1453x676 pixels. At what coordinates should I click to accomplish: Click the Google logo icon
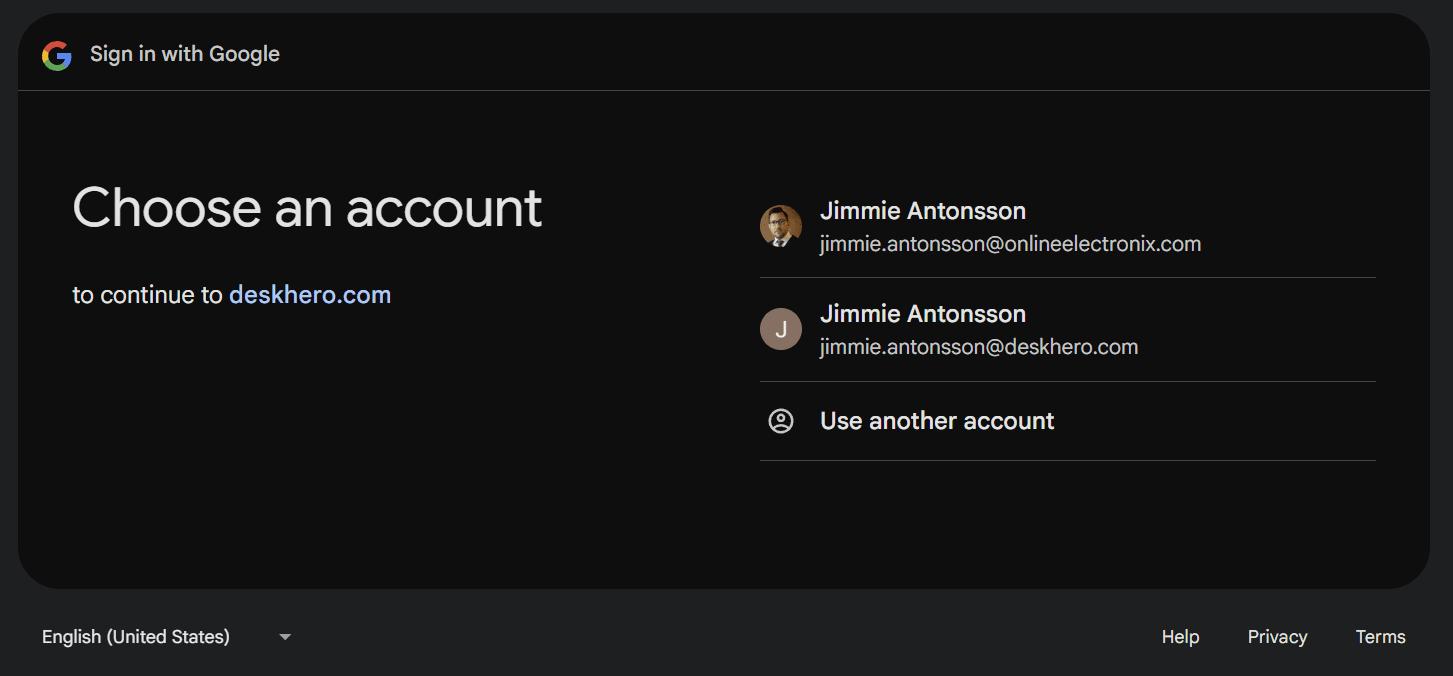point(57,55)
